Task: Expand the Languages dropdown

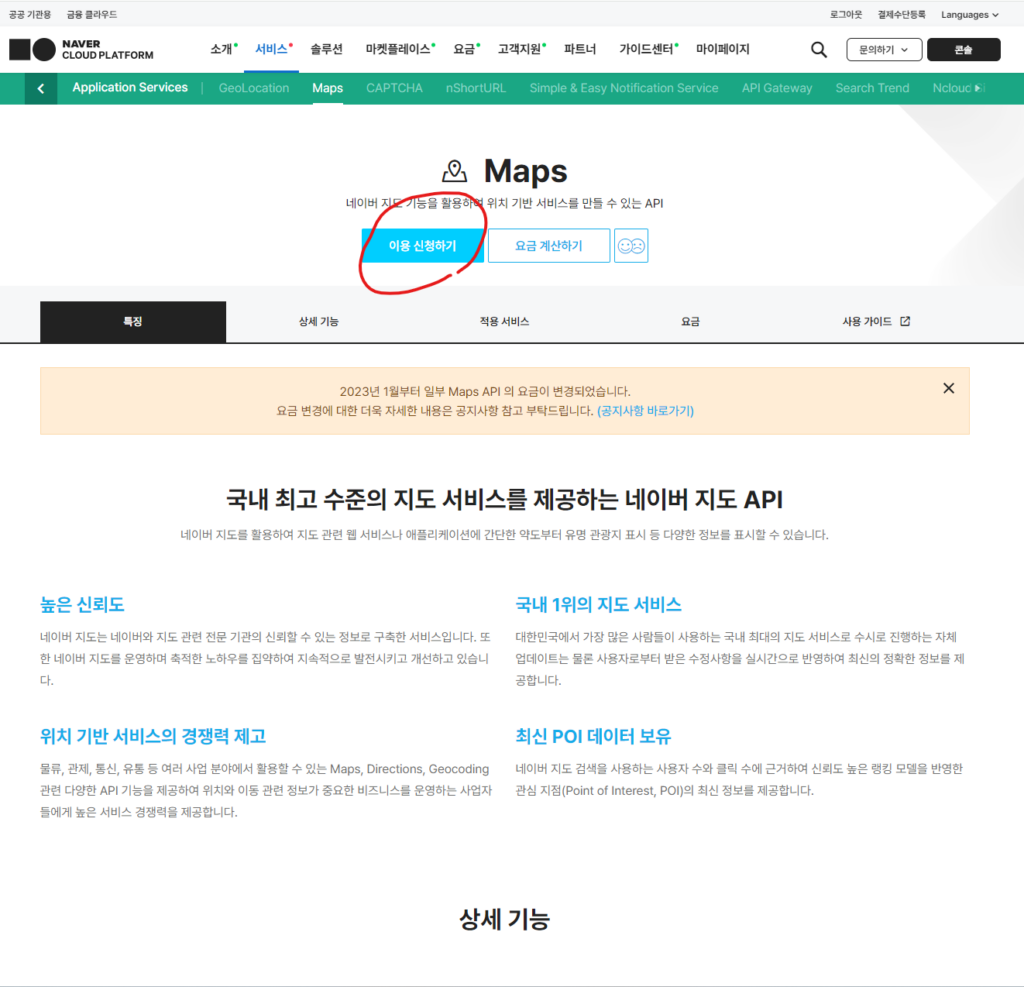Action: [x=970, y=14]
